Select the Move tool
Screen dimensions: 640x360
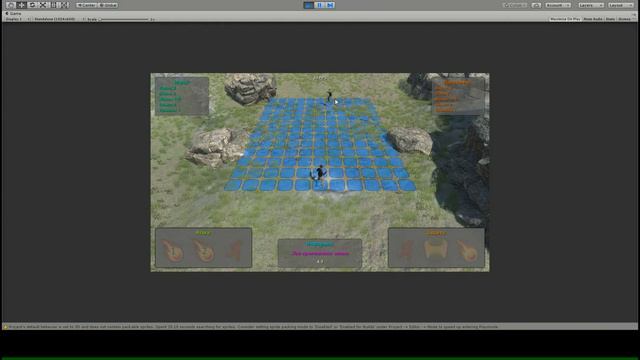pos(22,5)
